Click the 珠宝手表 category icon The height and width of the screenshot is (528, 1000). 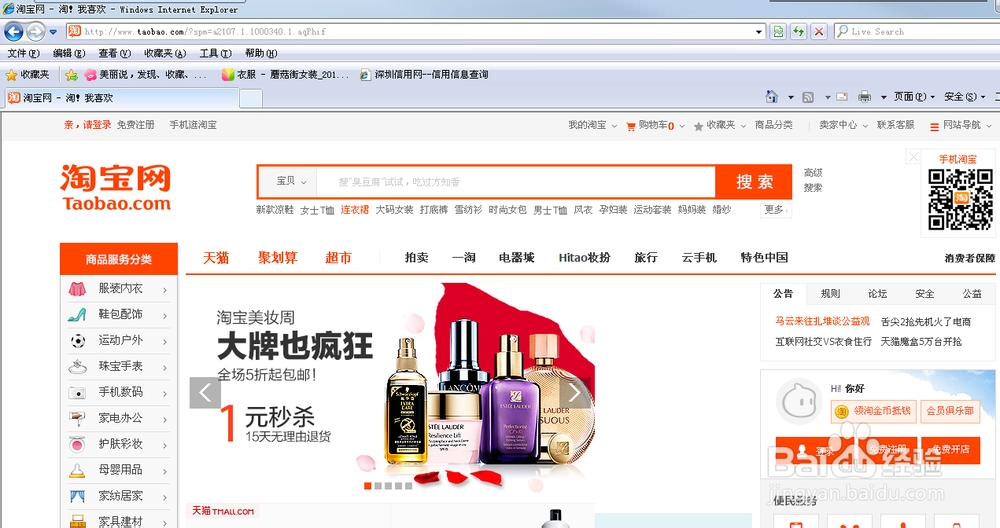coord(77,367)
